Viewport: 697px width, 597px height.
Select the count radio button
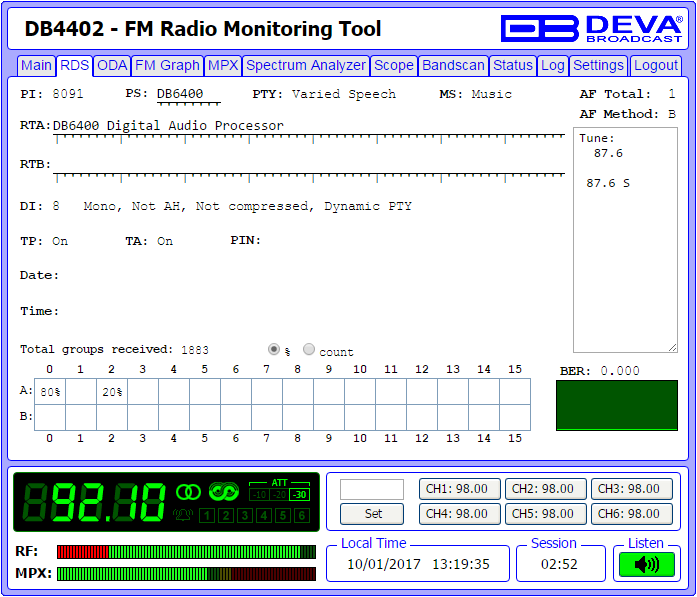(x=308, y=349)
